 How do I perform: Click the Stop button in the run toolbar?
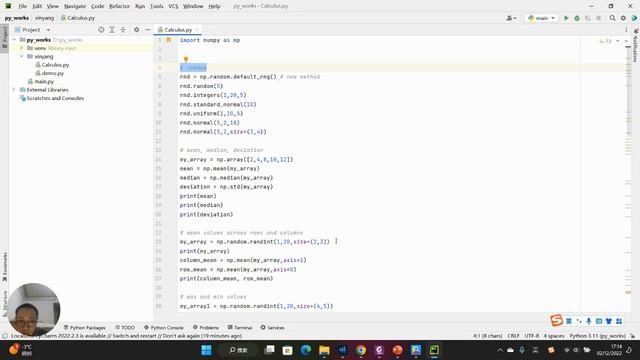[598, 18]
